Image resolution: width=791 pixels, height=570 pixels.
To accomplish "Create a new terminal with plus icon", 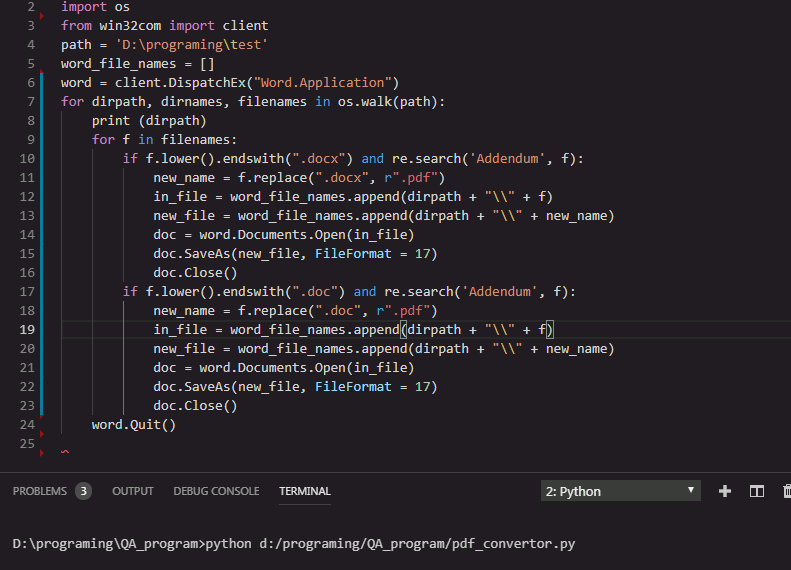I will click(725, 491).
